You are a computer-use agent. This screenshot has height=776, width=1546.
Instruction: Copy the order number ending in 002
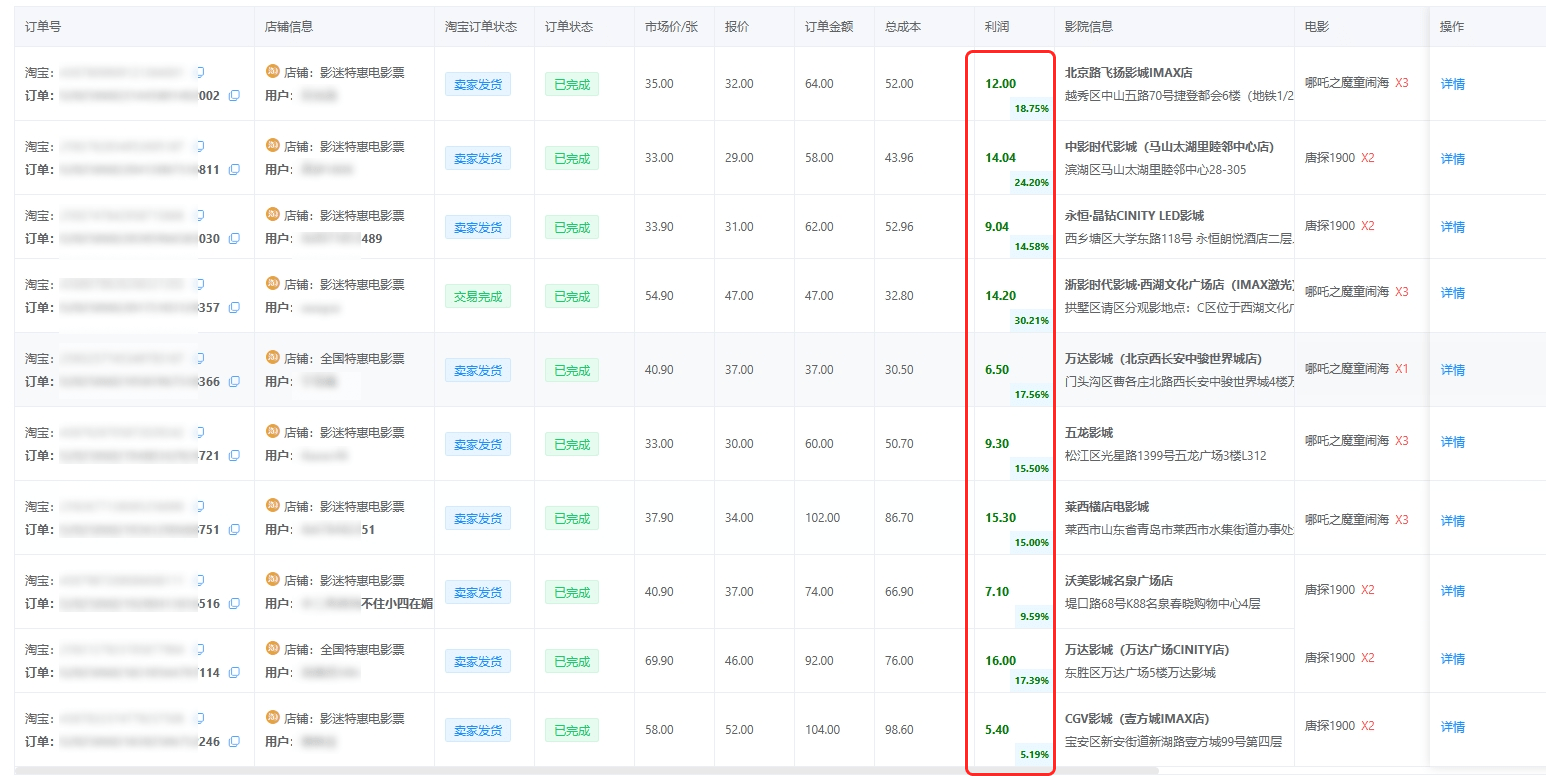[234, 96]
